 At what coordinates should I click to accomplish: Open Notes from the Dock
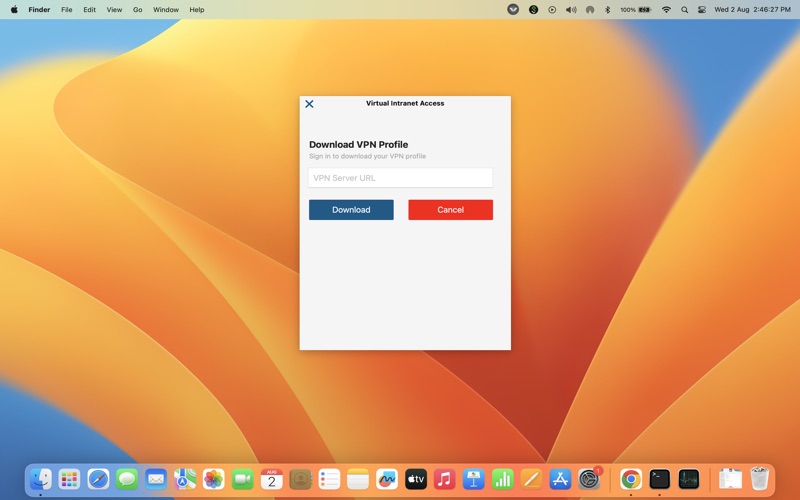[x=358, y=479]
